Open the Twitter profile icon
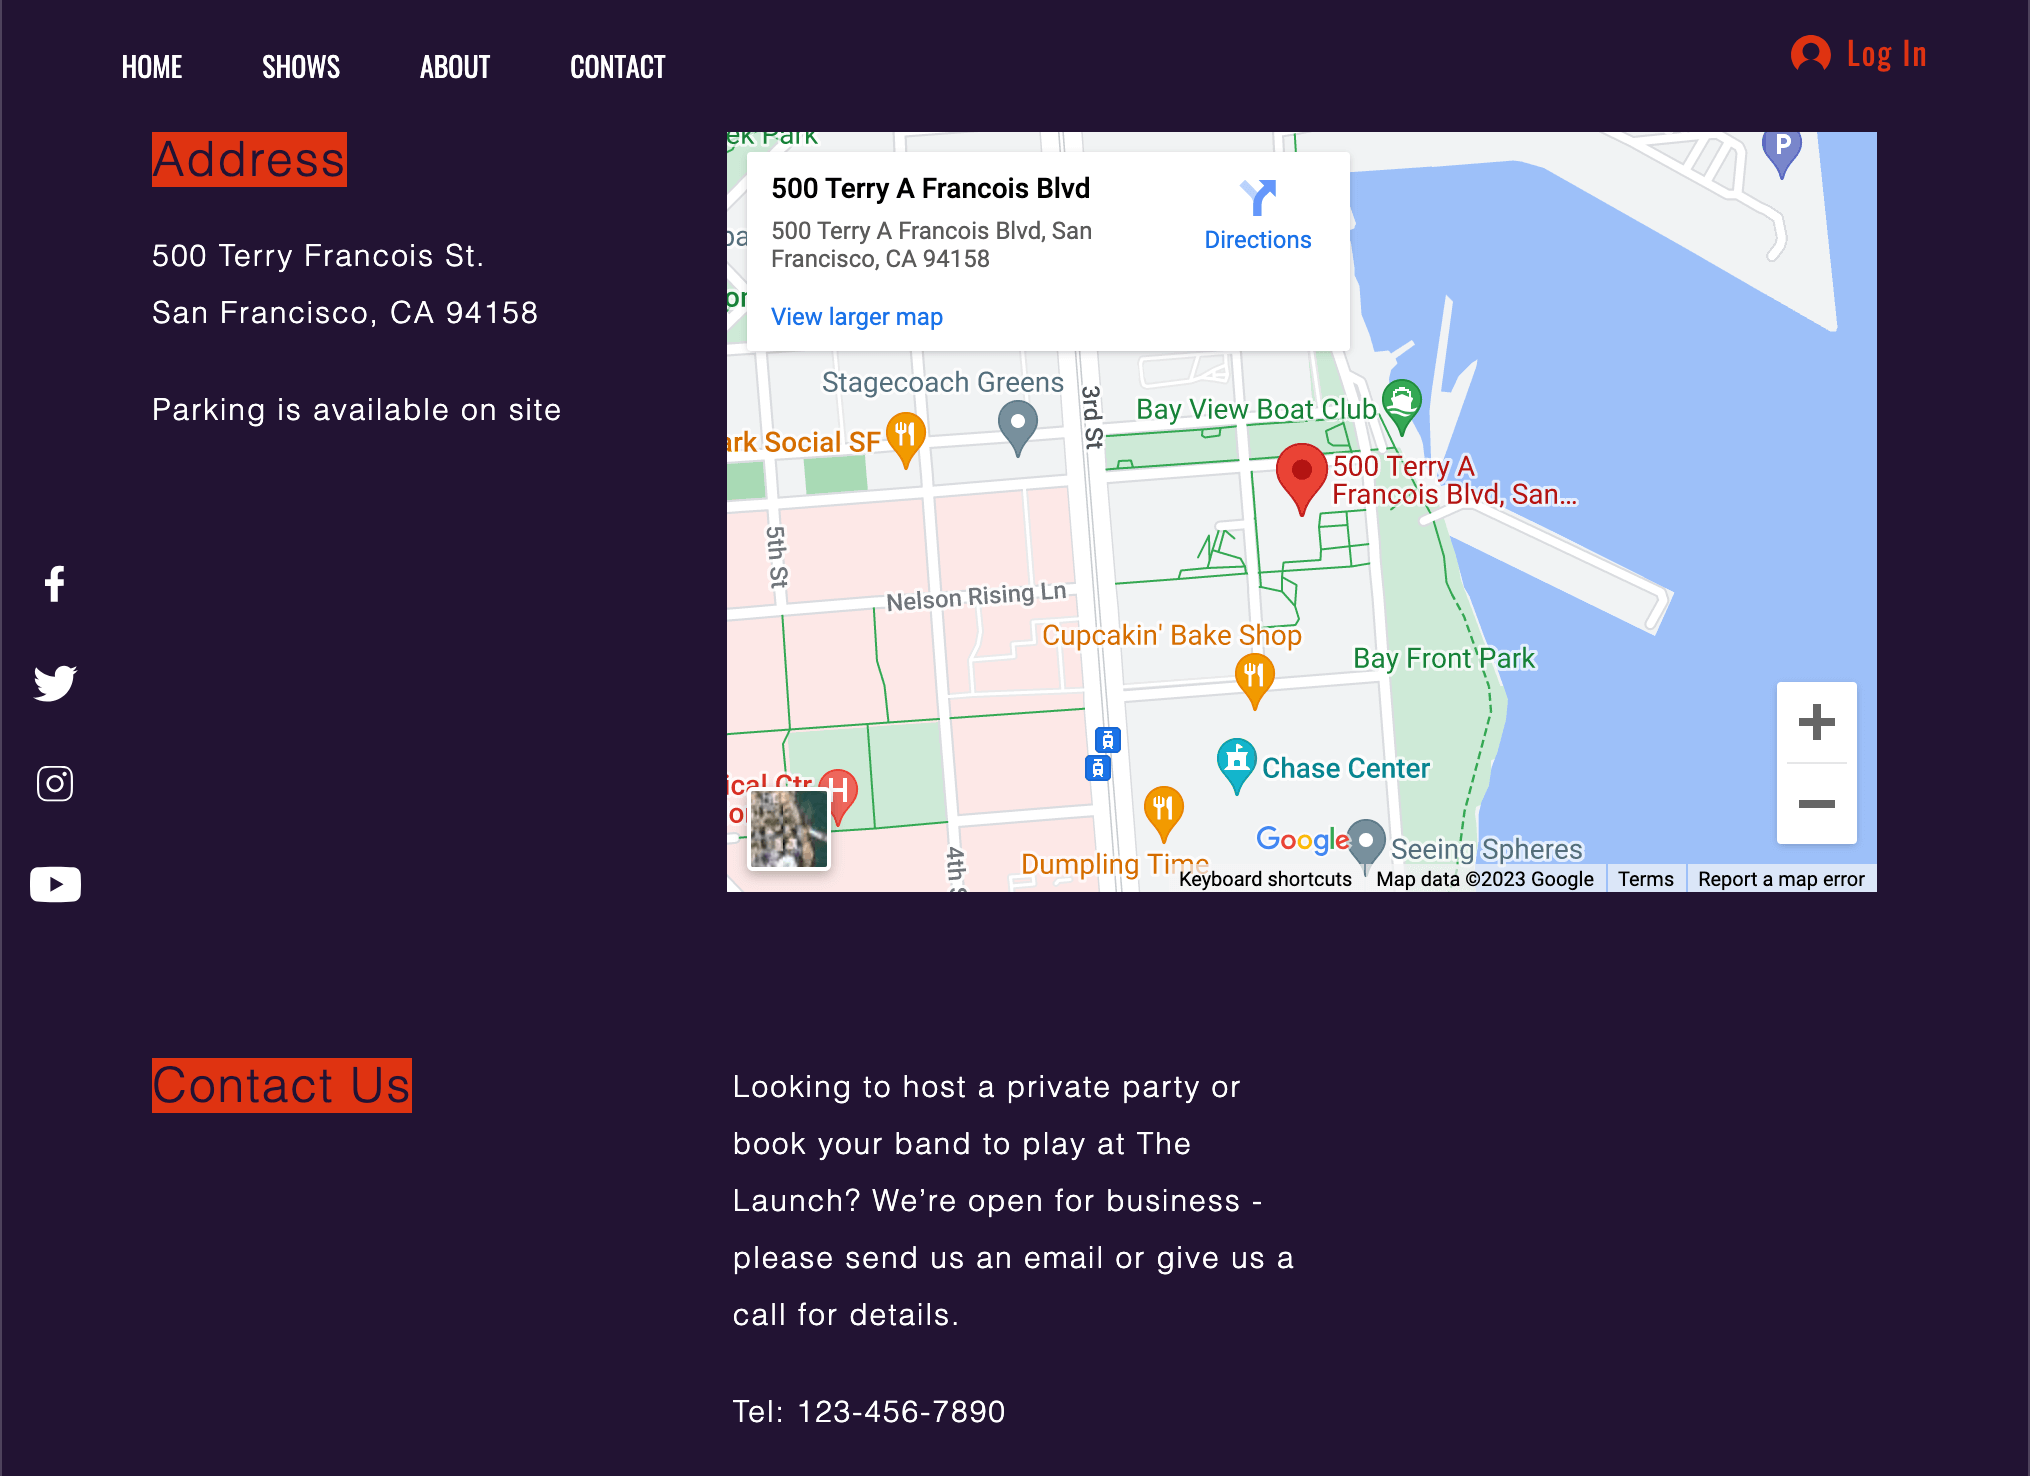 [x=55, y=683]
